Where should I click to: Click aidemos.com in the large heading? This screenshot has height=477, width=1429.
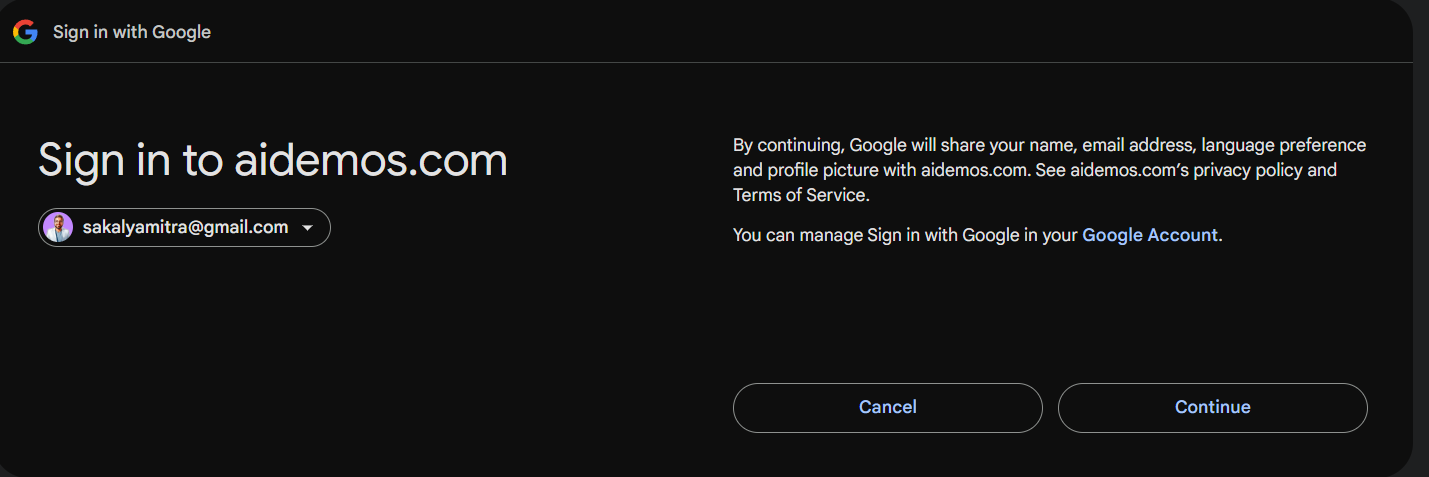[371, 160]
